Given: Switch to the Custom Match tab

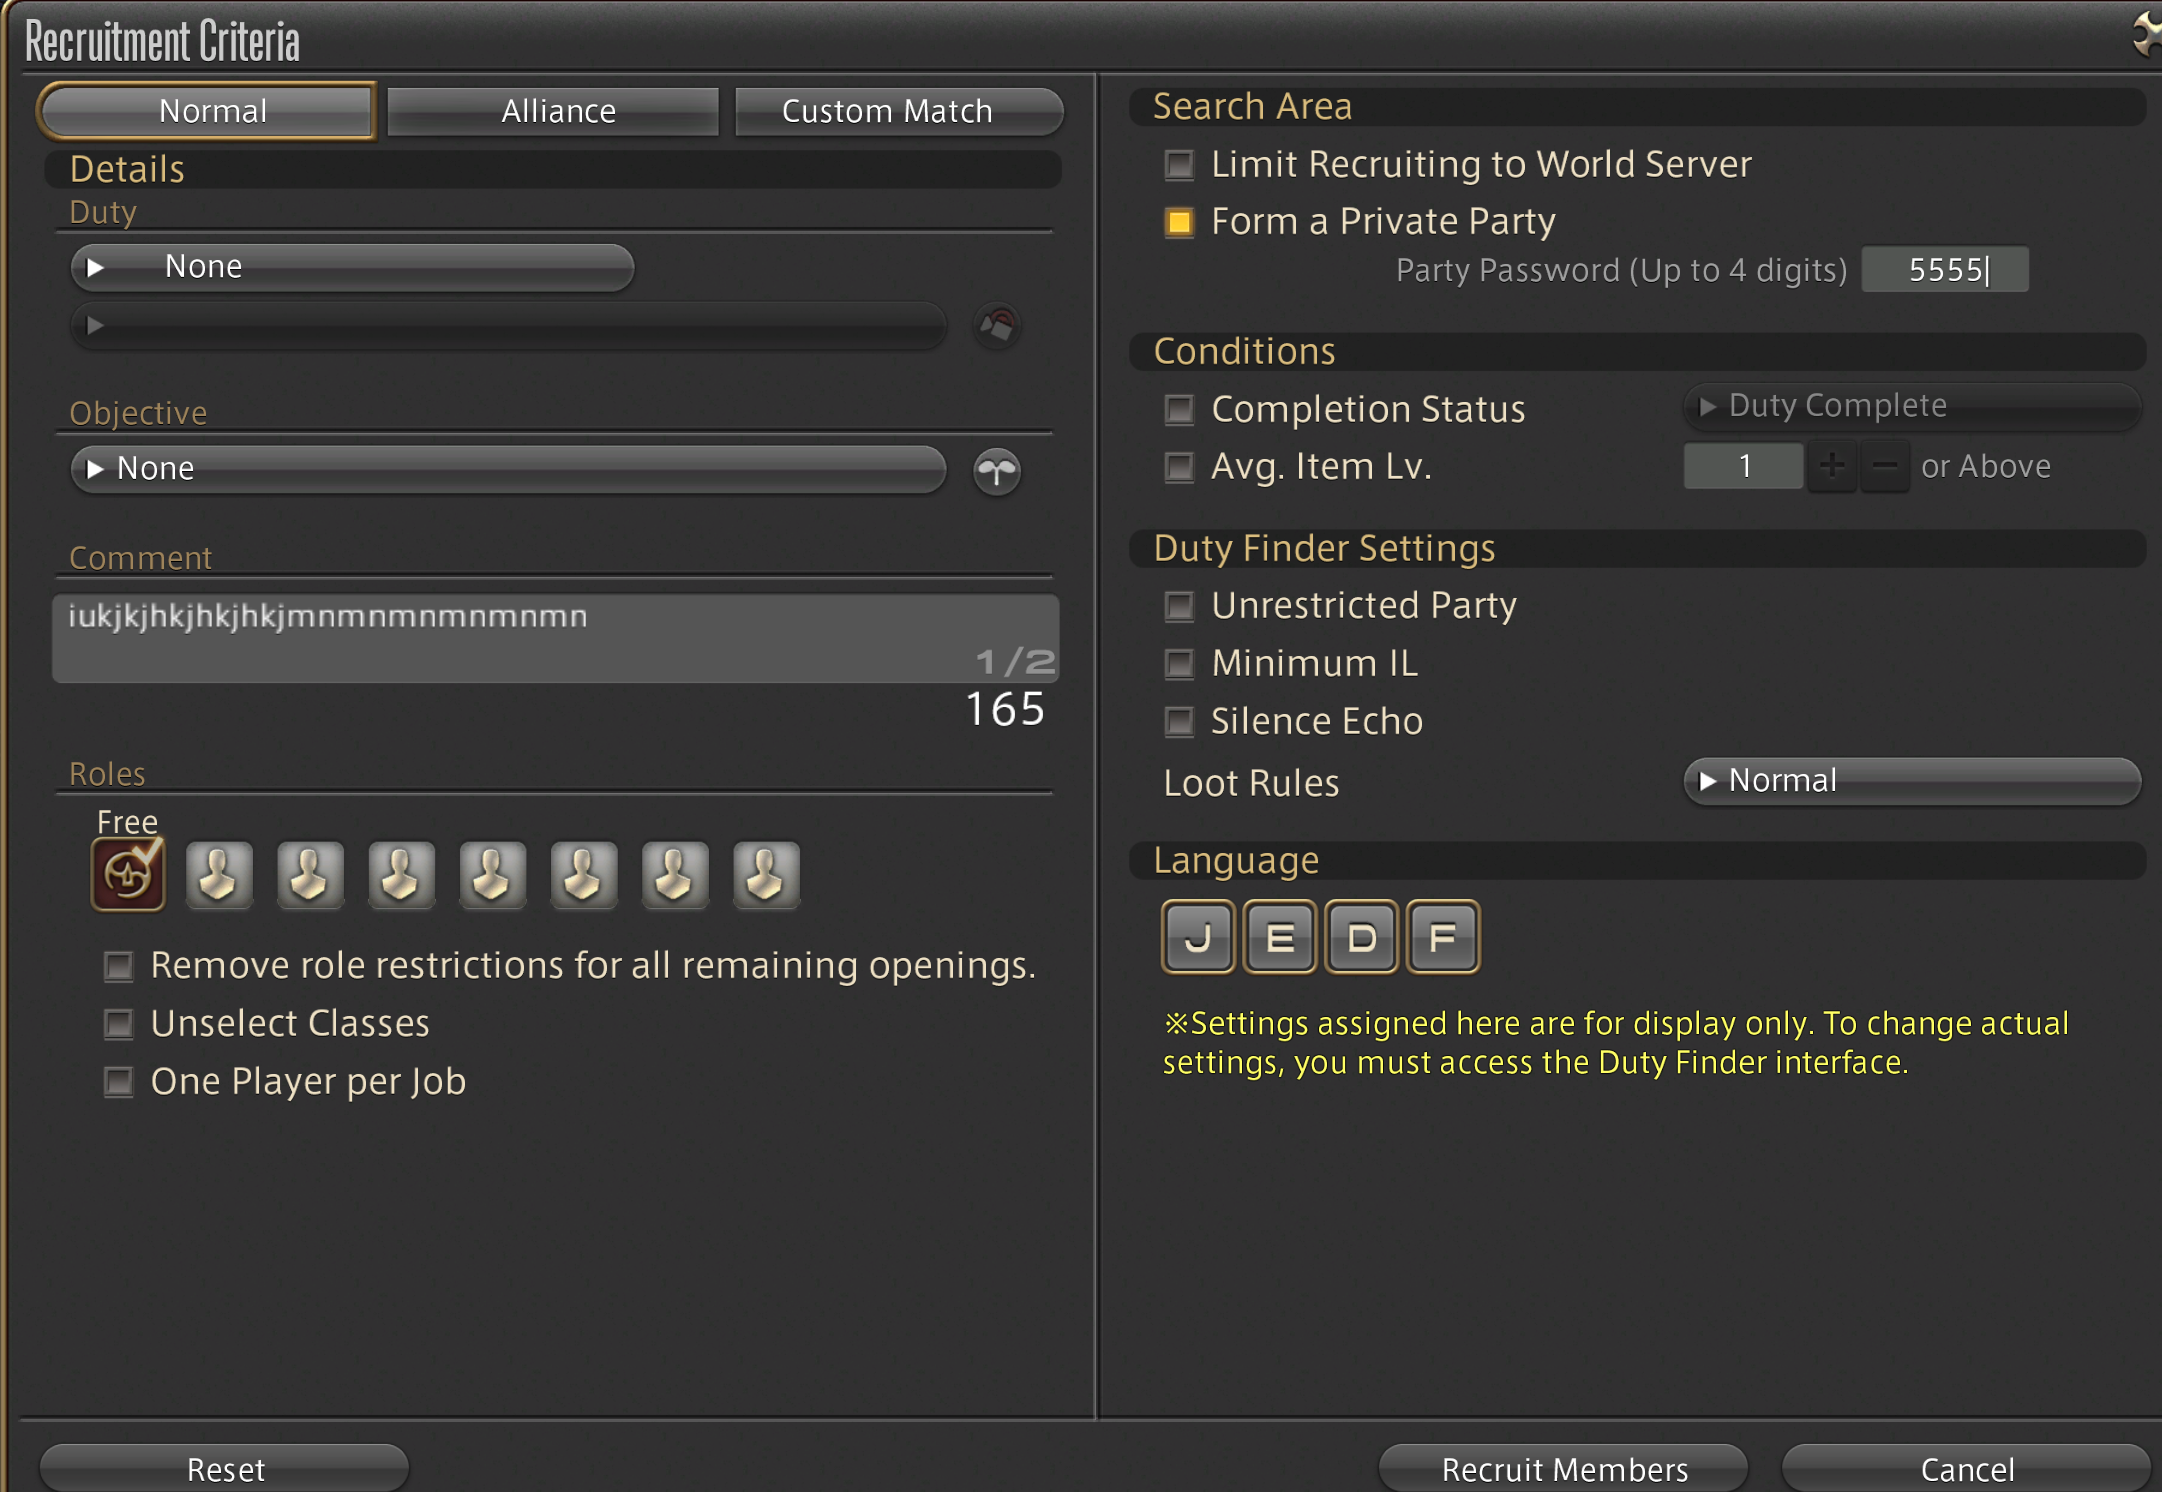Looking at the screenshot, I should [897, 111].
